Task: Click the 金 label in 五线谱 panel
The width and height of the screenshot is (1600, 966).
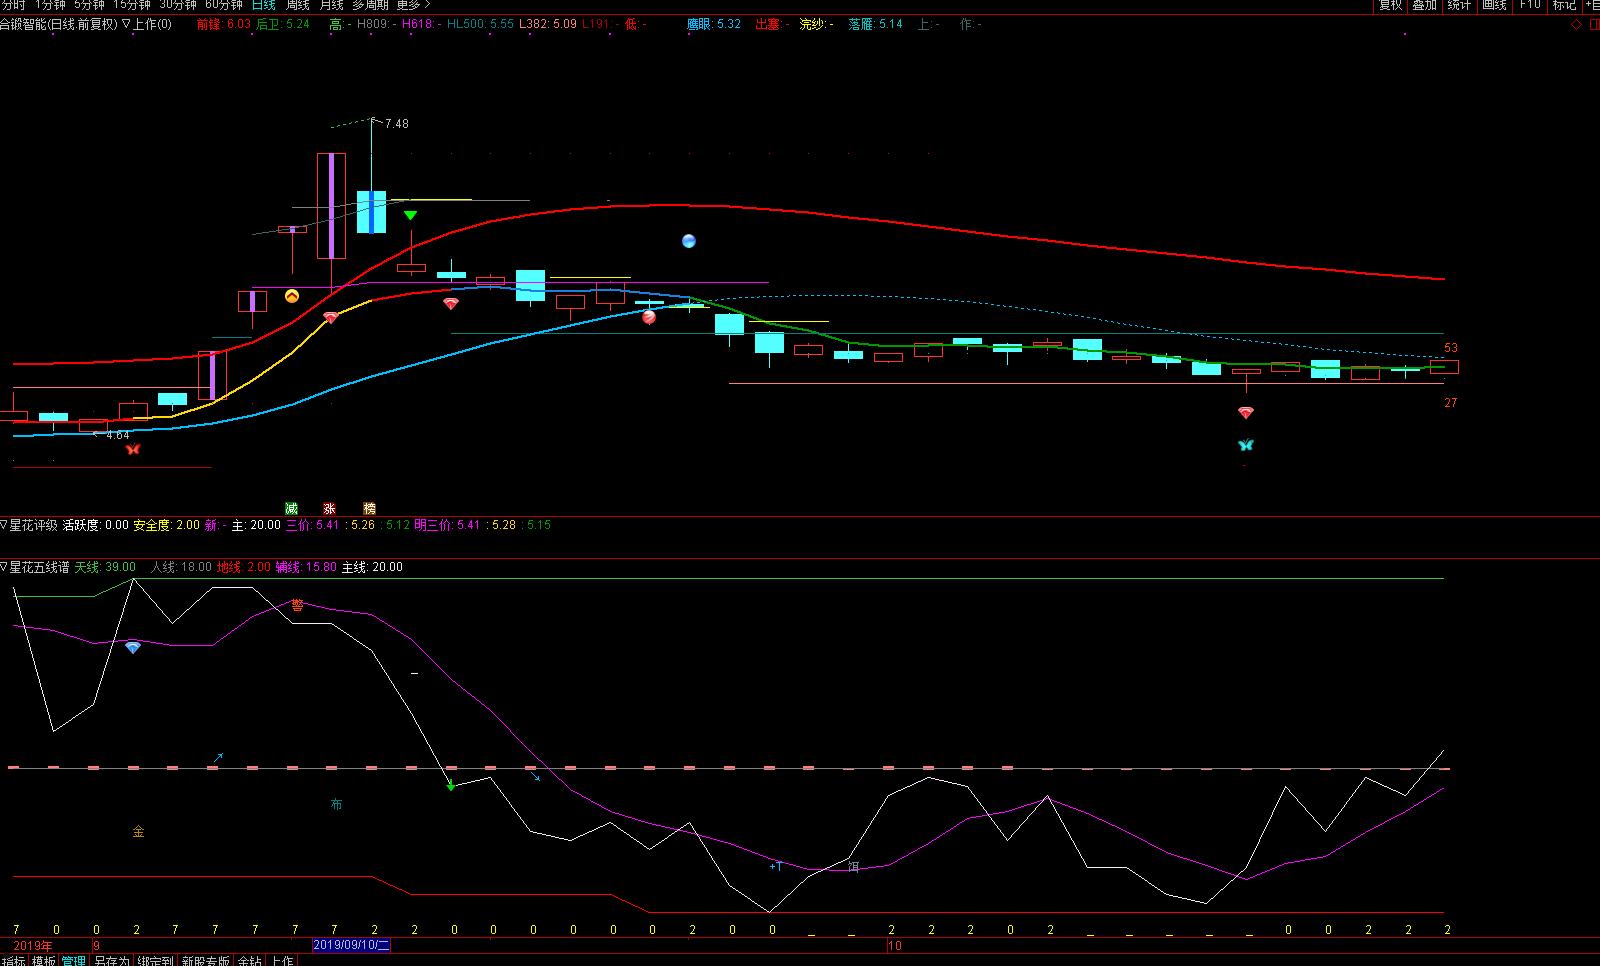Action: [x=138, y=831]
